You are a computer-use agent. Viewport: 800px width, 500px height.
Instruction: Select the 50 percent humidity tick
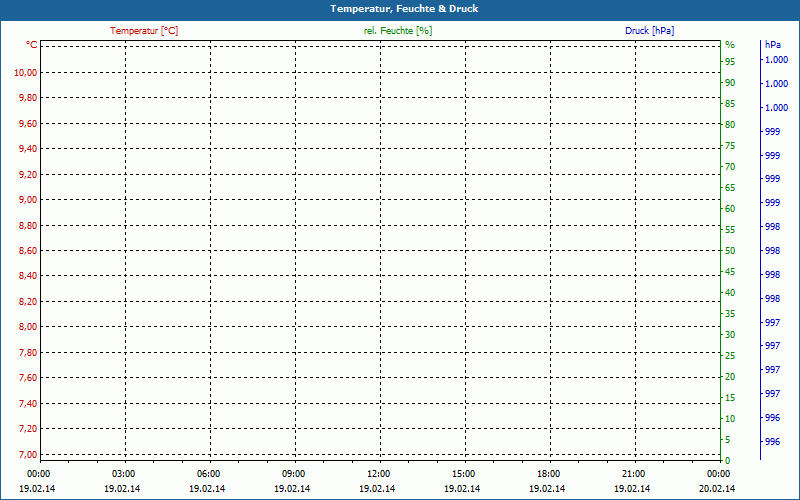click(730, 251)
